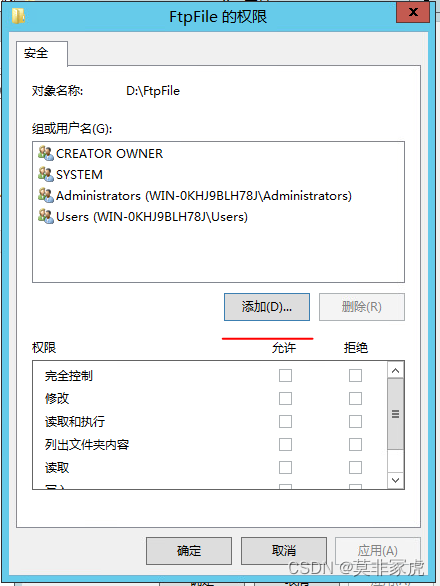Screen dimensions: 440x586
Task: Click 确定 to confirm
Action: tap(189, 550)
